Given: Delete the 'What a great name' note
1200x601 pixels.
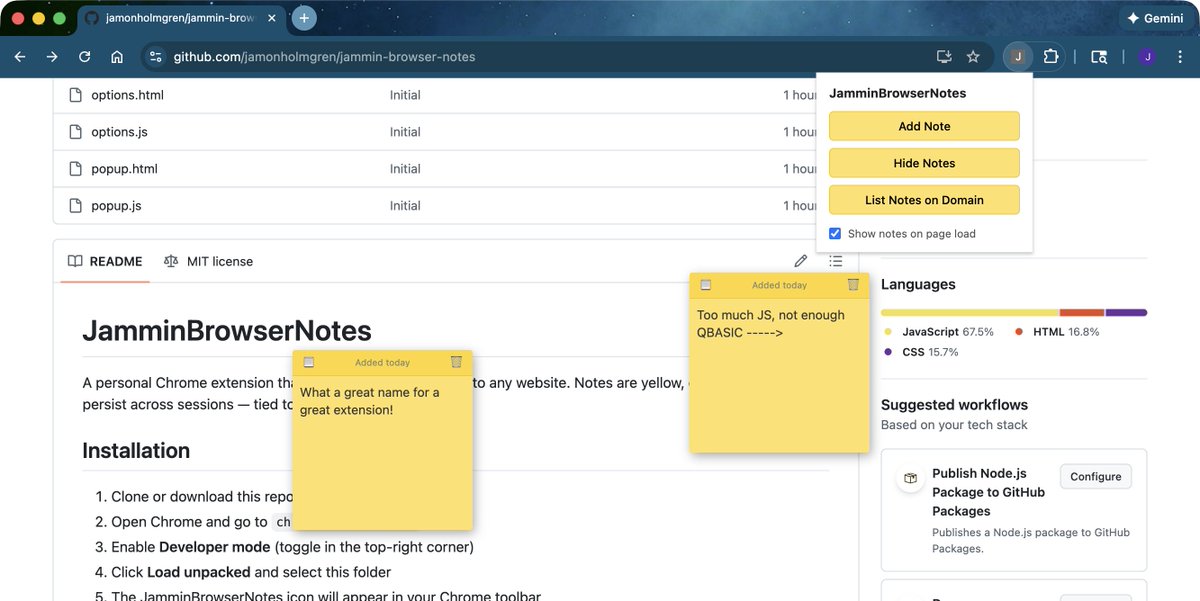Looking at the screenshot, I should (456, 362).
